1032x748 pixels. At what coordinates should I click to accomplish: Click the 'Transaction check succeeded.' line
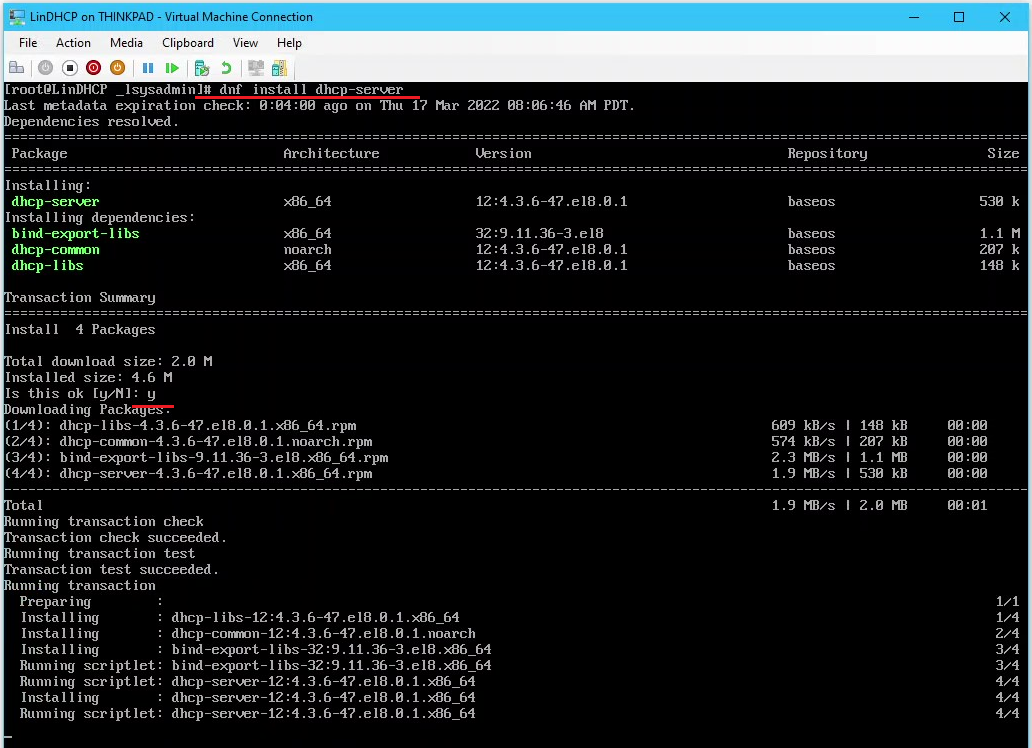pyautogui.click(x=115, y=538)
